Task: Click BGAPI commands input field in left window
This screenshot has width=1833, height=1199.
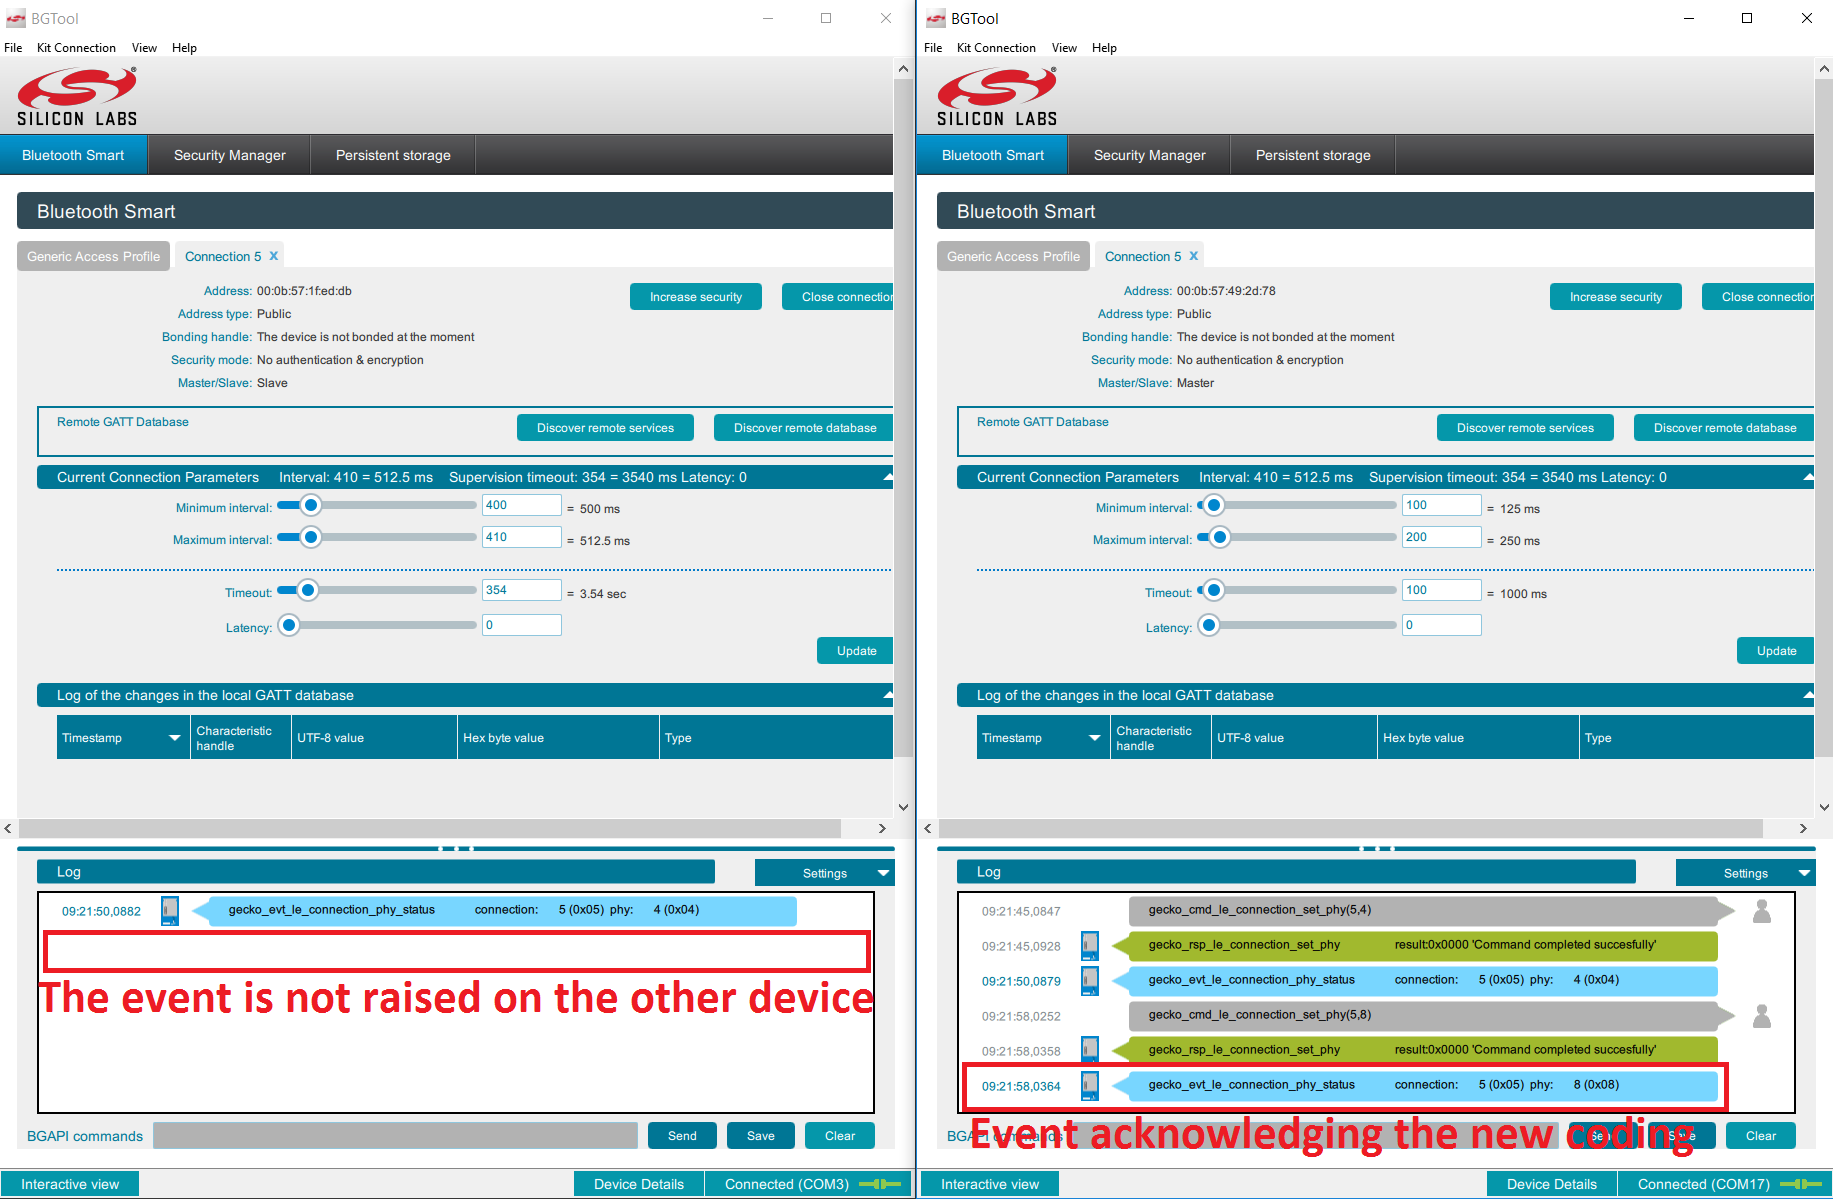Action: click(x=395, y=1136)
